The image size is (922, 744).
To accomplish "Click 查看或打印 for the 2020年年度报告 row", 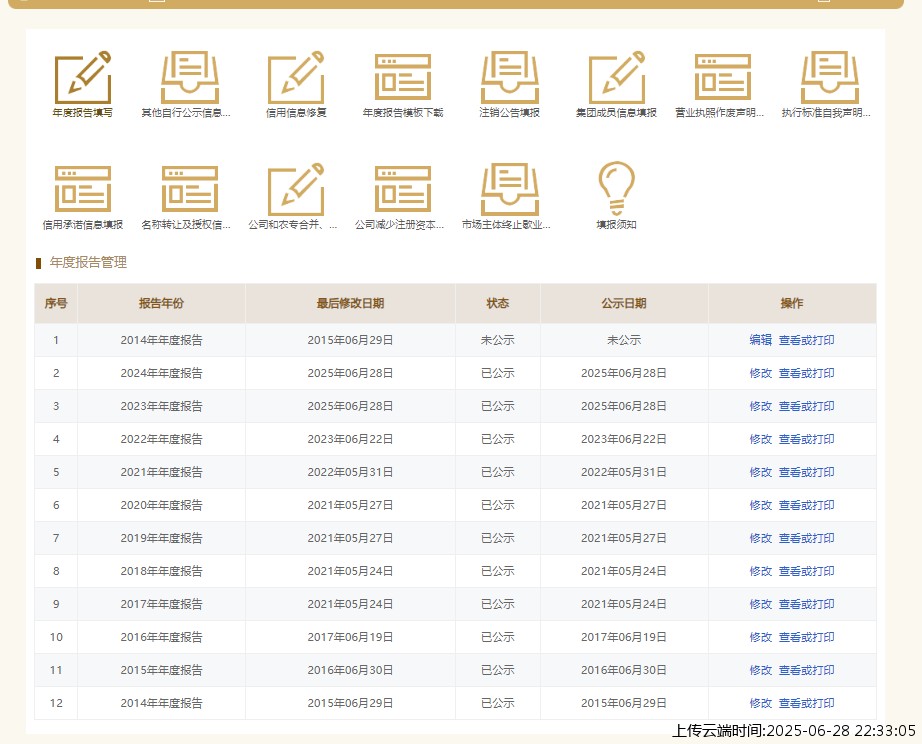I will click(x=806, y=505).
